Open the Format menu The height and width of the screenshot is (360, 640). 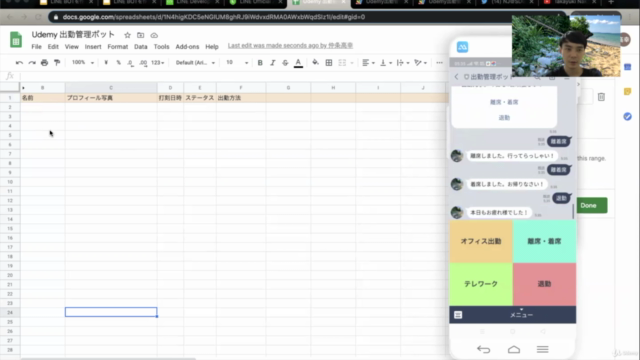coord(118,47)
